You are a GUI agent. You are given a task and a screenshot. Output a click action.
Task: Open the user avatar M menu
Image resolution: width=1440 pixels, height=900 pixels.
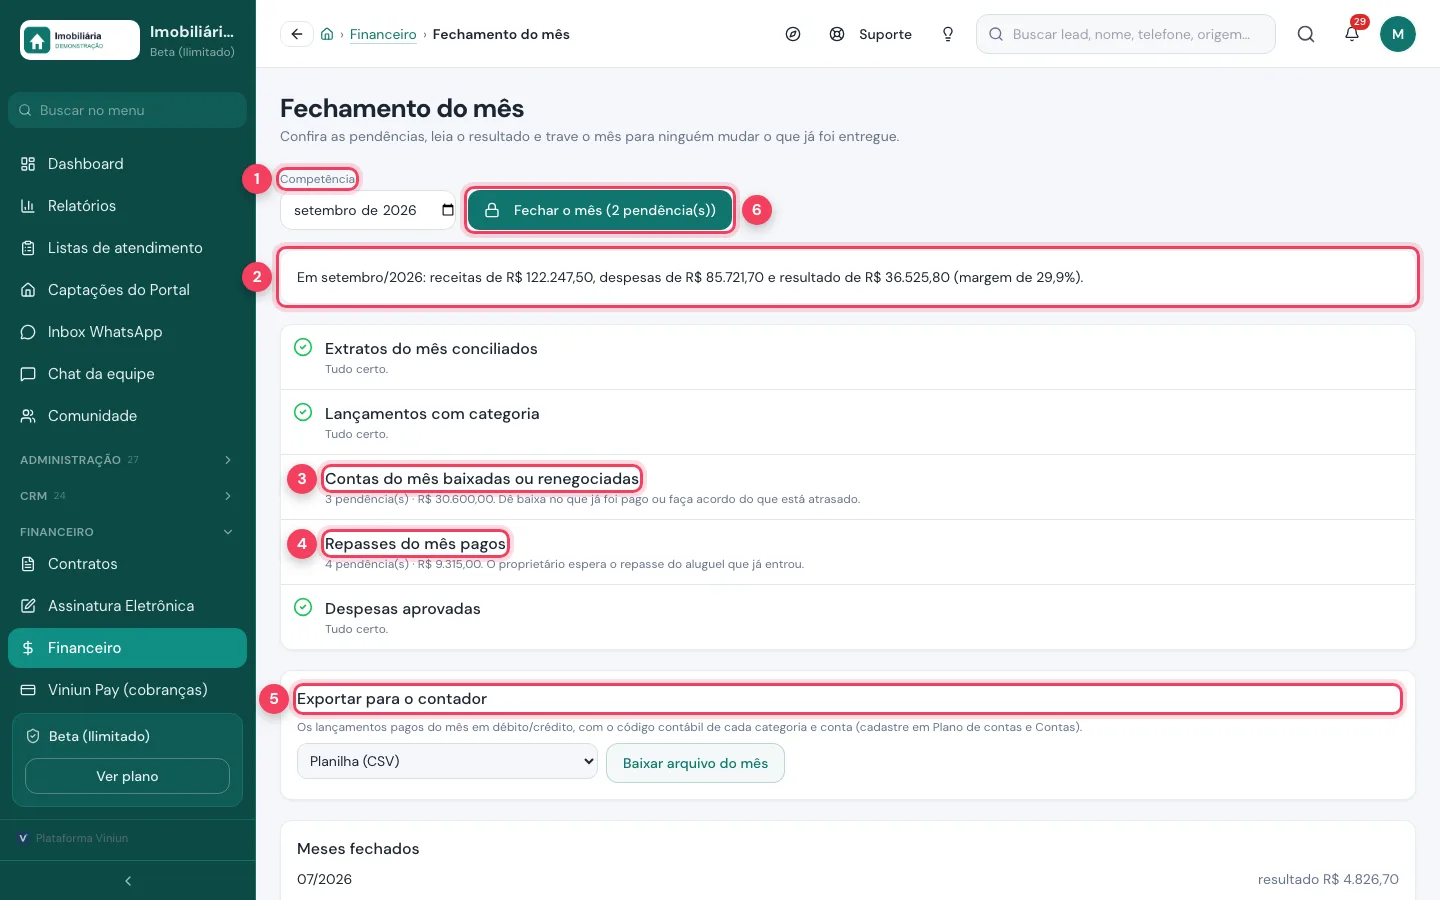point(1398,34)
